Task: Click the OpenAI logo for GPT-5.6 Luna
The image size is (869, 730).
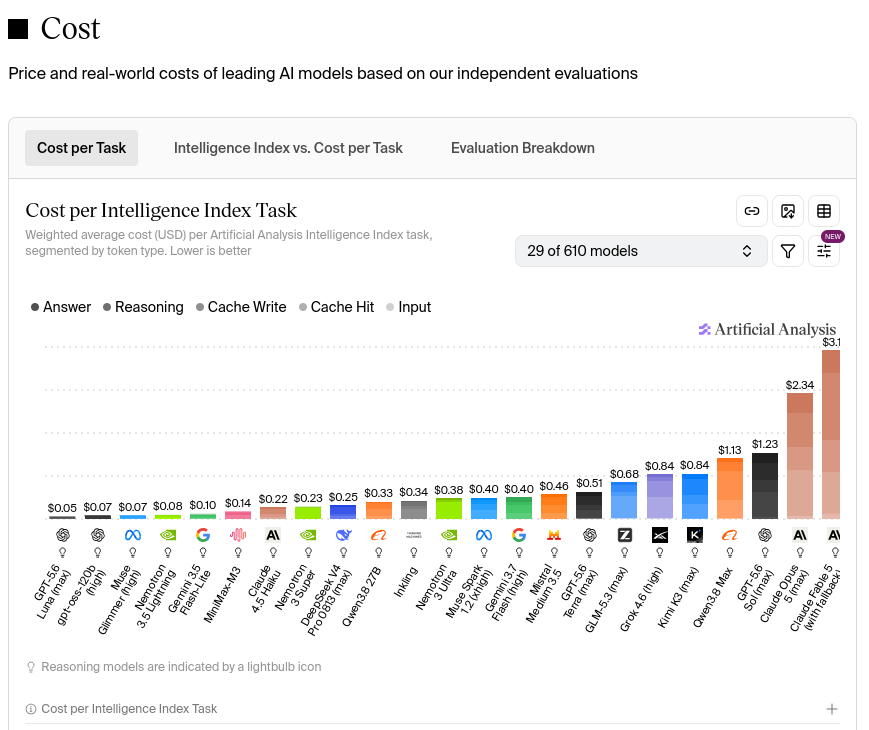Action: click(63, 535)
